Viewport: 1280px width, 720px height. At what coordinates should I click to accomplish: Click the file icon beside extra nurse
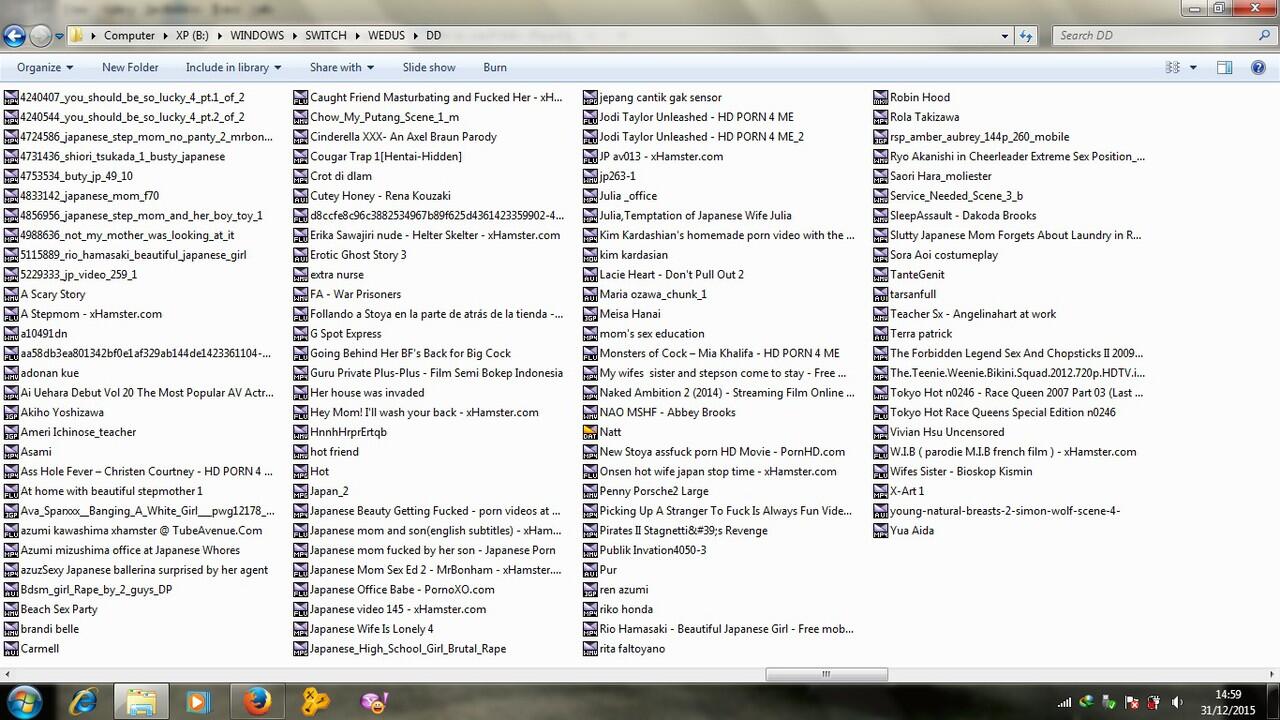pyautogui.click(x=300, y=275)
